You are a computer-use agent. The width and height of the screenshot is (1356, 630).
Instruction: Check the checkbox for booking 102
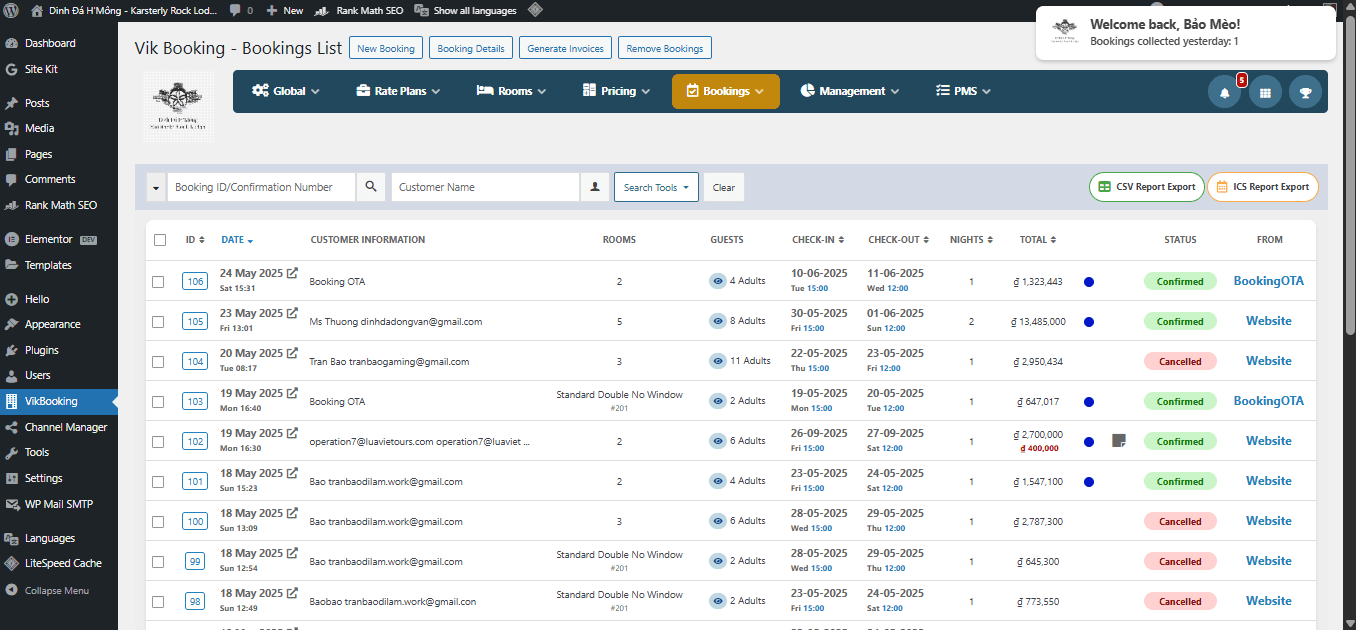(x=158, y=442)
